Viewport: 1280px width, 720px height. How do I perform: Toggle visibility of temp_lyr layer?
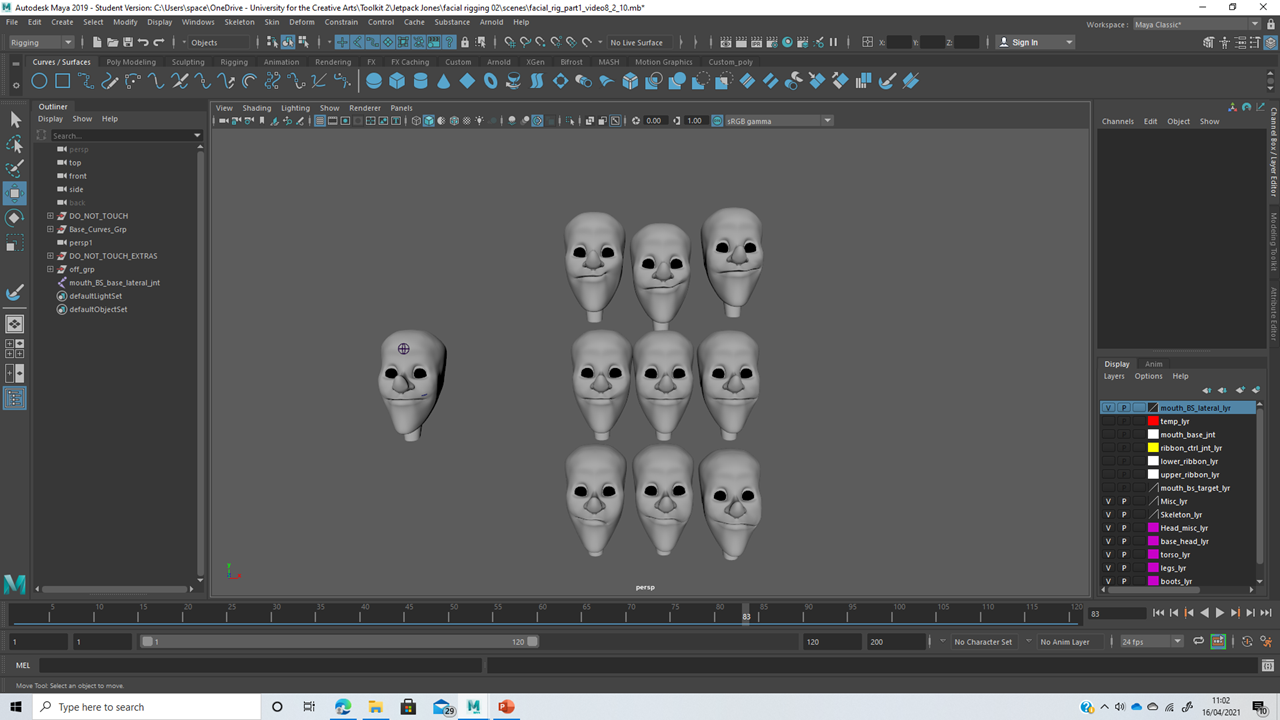[x=1108, y=422]
